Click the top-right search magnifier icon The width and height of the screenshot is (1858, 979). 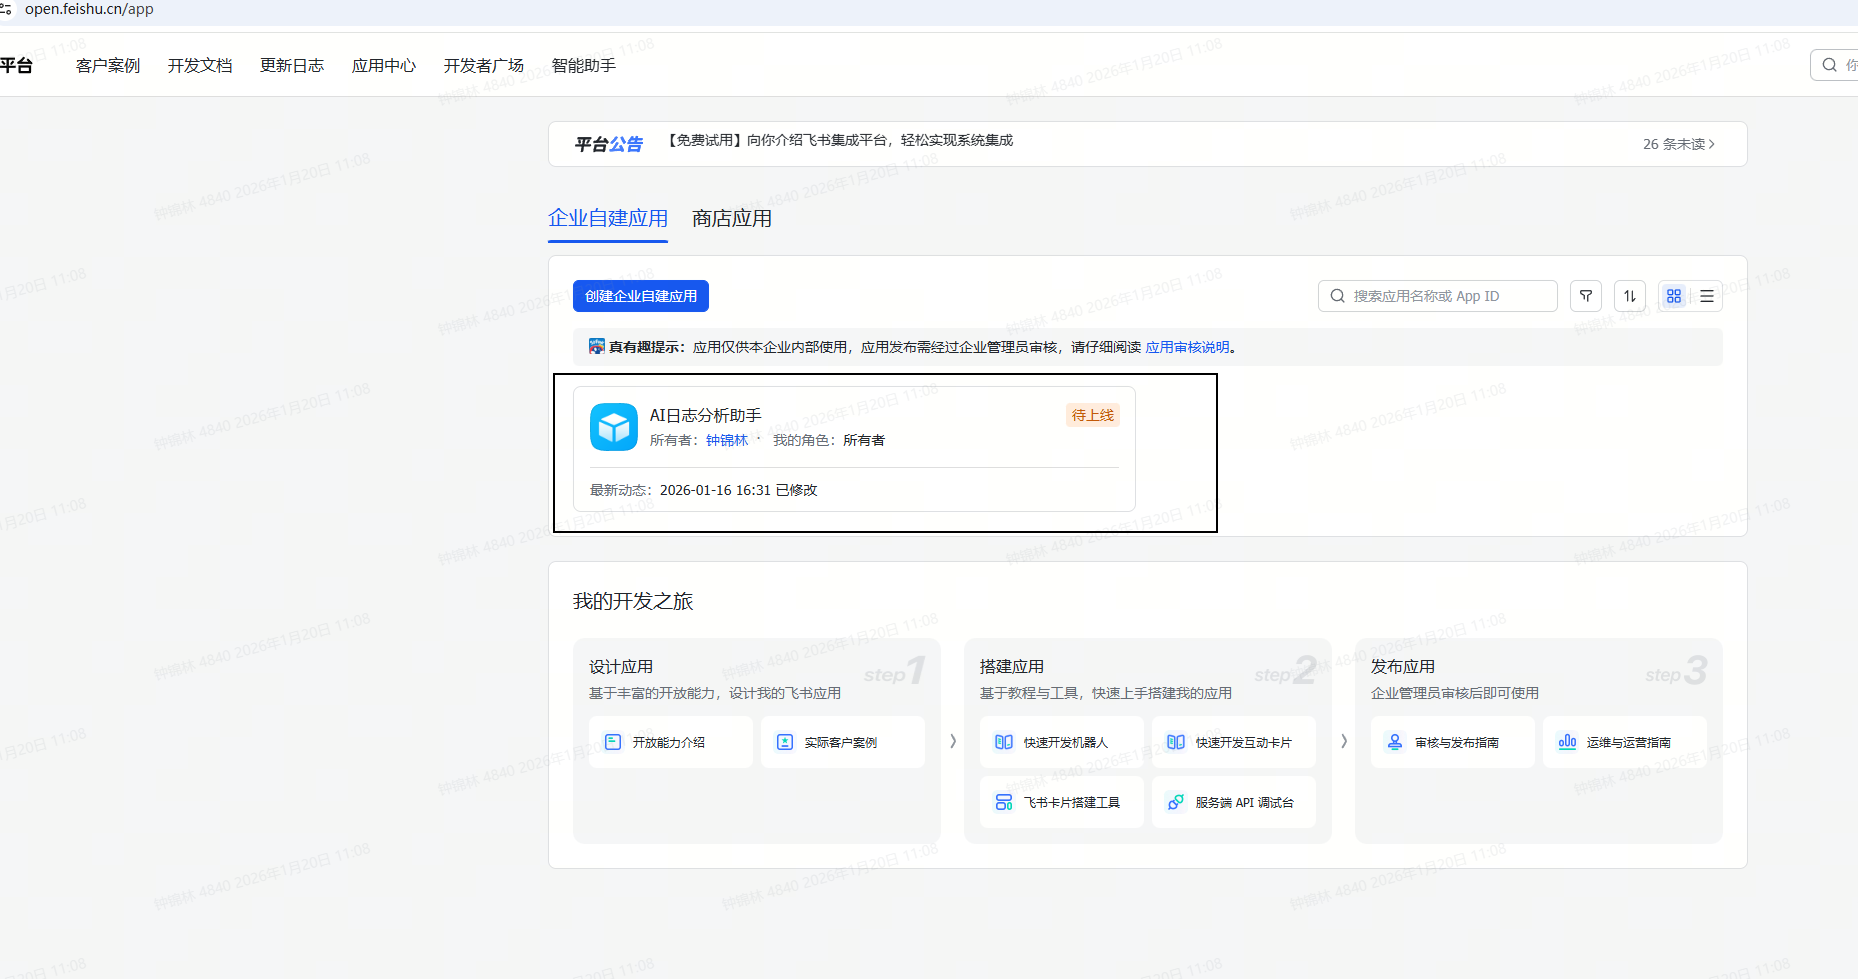[1830, 65]
